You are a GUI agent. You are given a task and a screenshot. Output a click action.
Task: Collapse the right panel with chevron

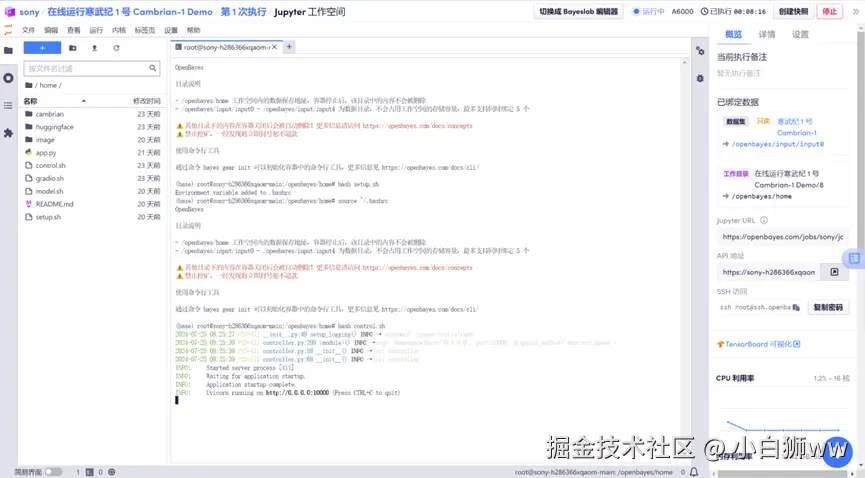click(x=856, y=12)
